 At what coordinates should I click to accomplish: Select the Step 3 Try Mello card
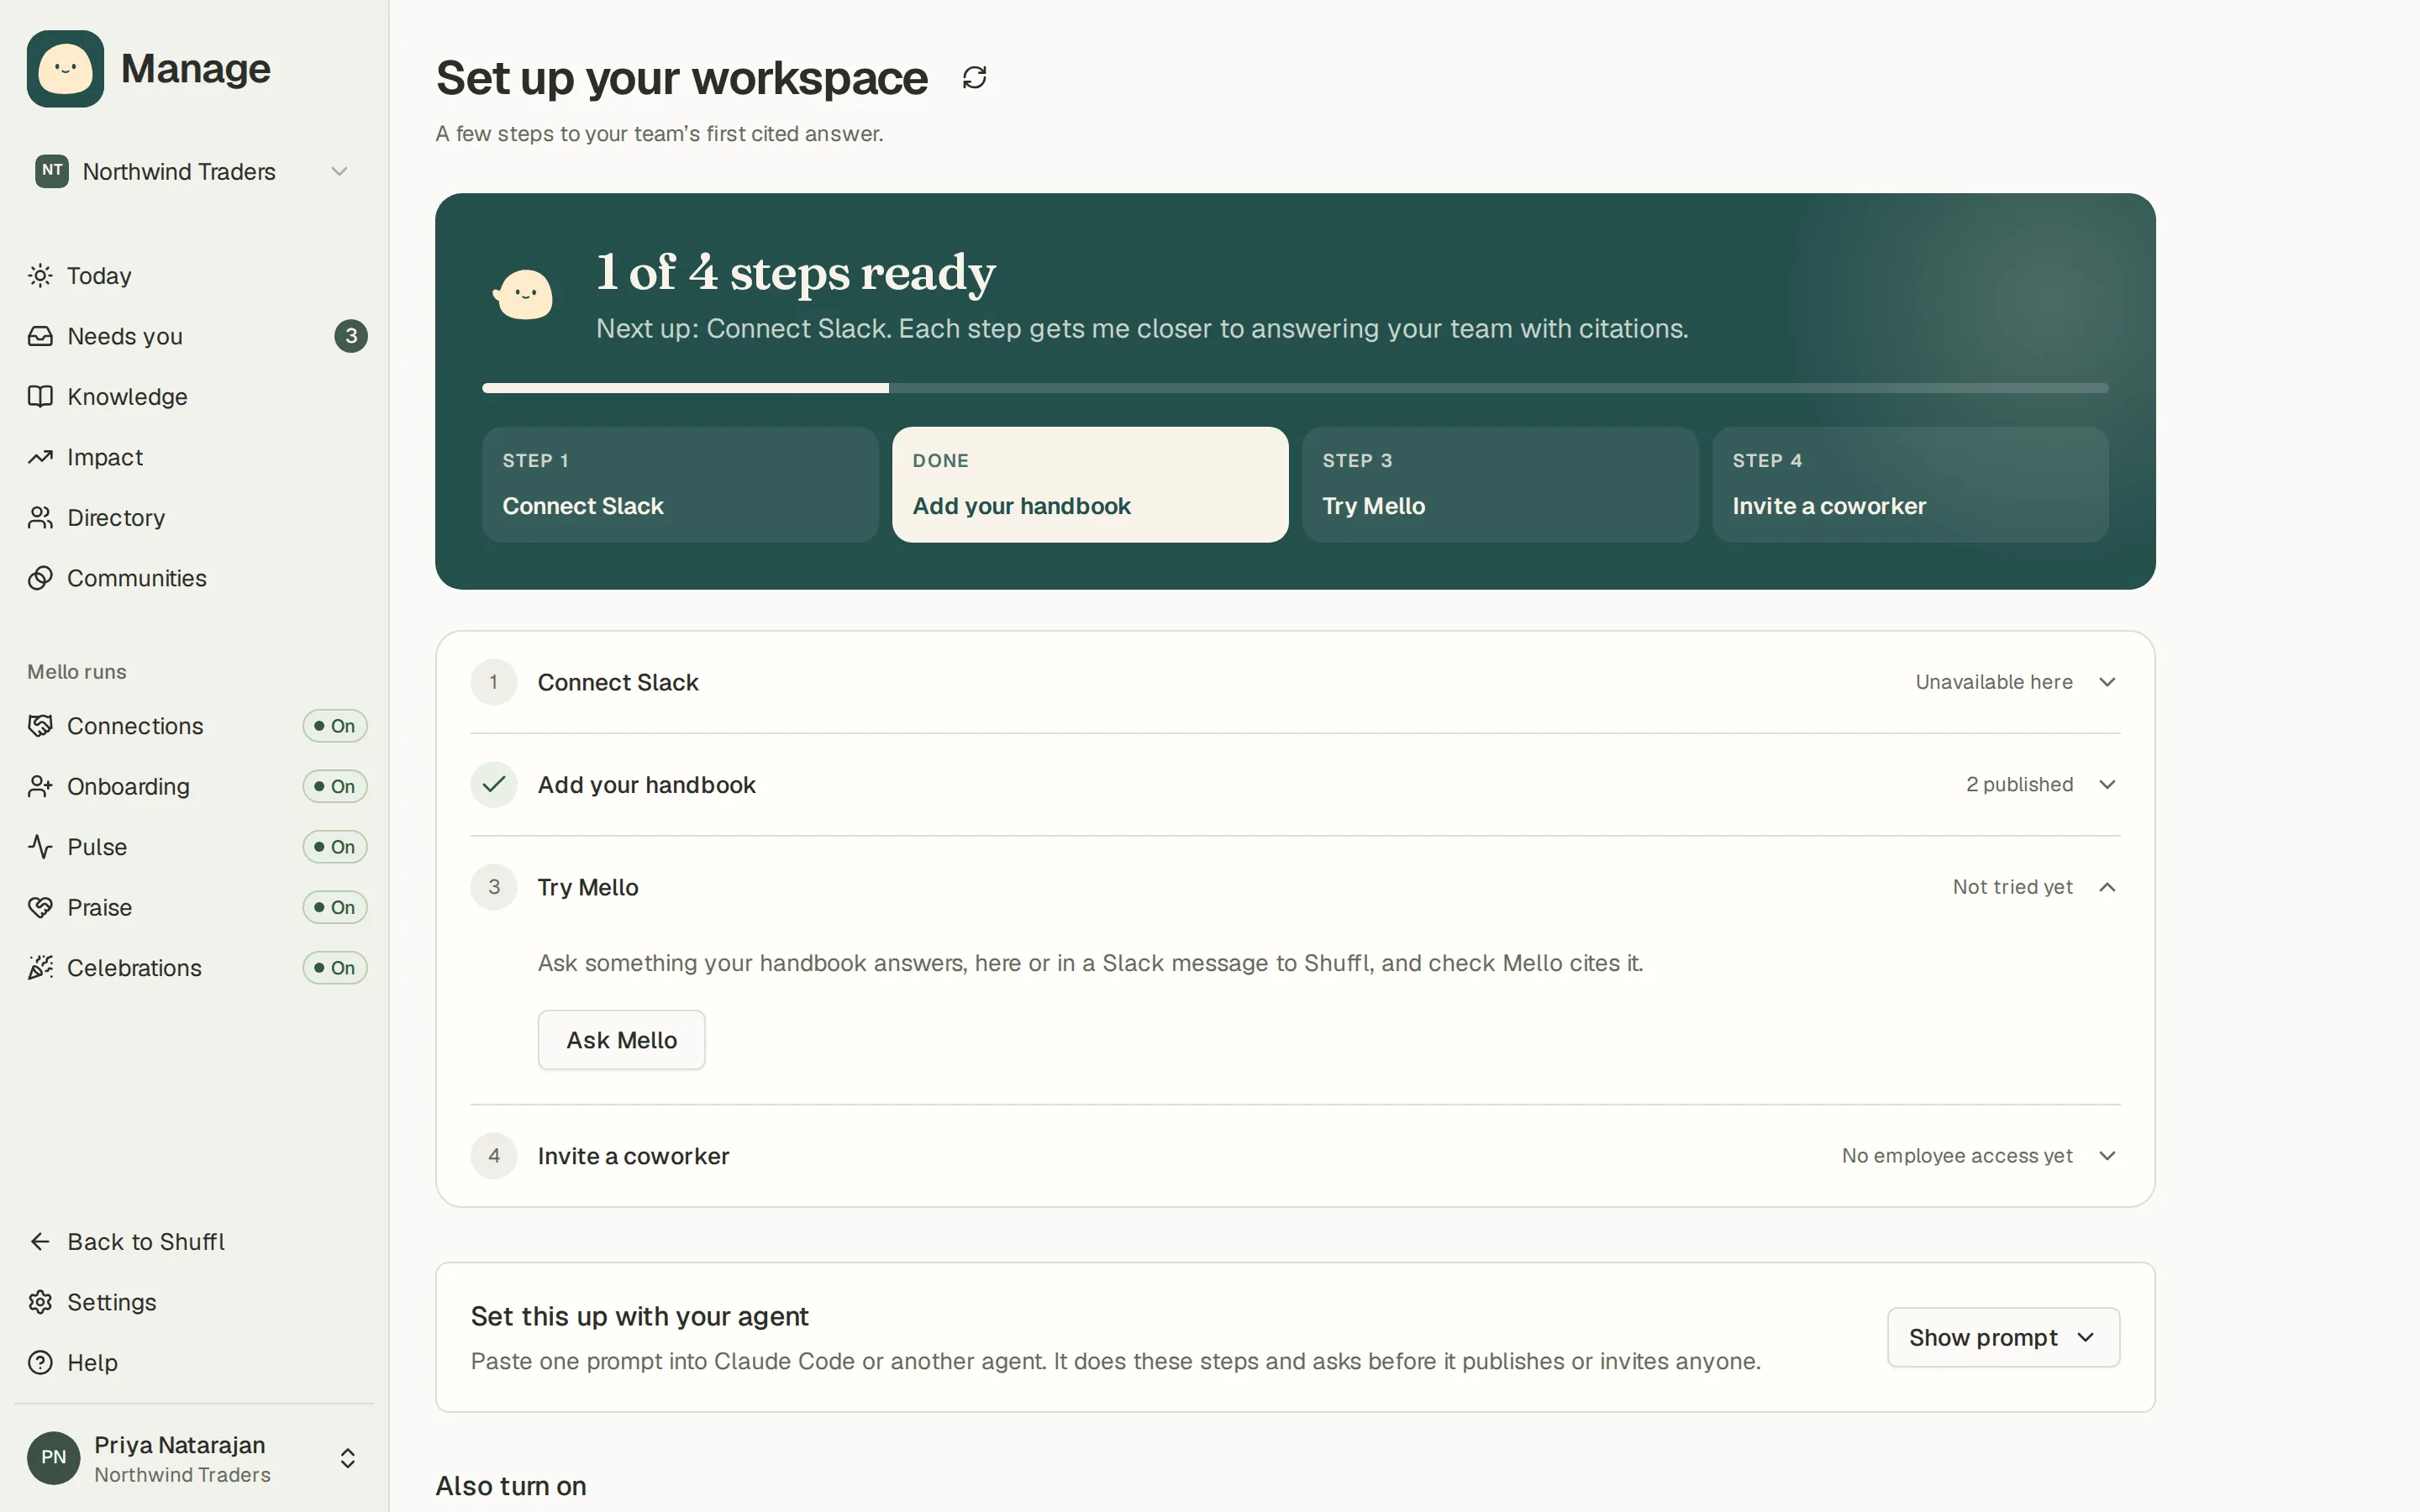(1500, 485)
